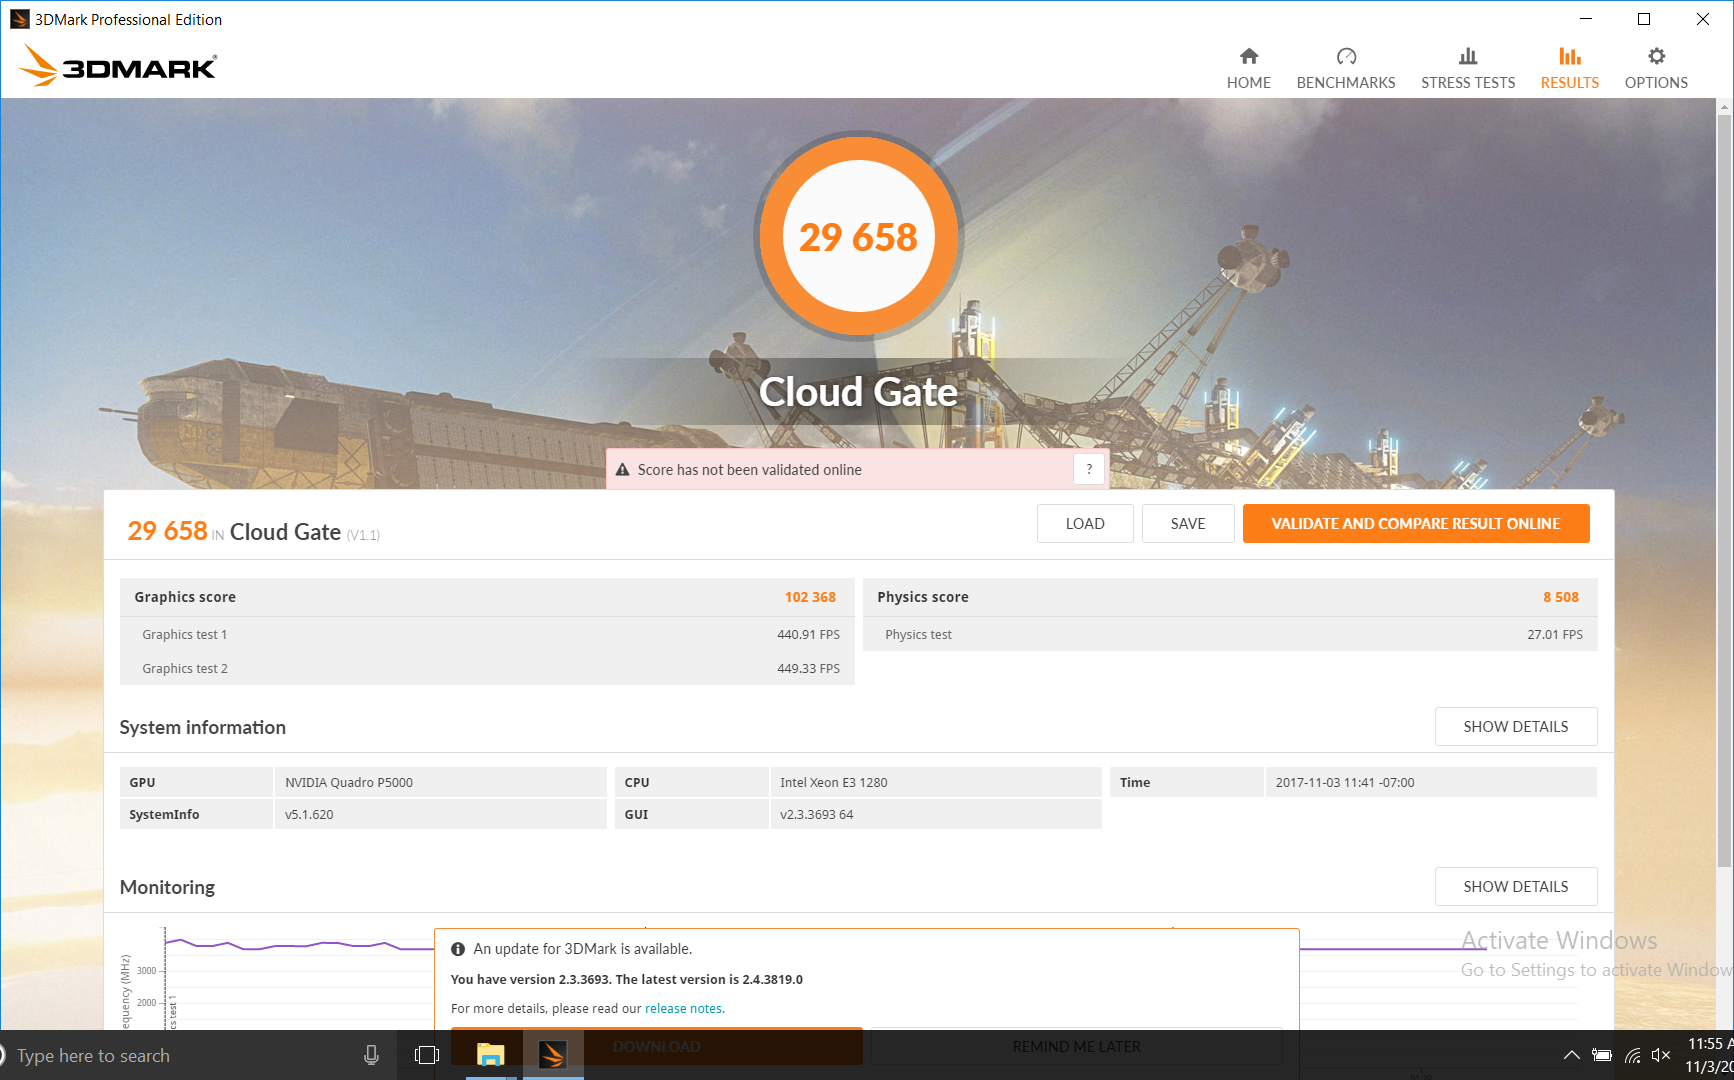This screenshot has height=1080, width=1734.
Task: Click Graphics test 1 row
Action: click(487, 634)
